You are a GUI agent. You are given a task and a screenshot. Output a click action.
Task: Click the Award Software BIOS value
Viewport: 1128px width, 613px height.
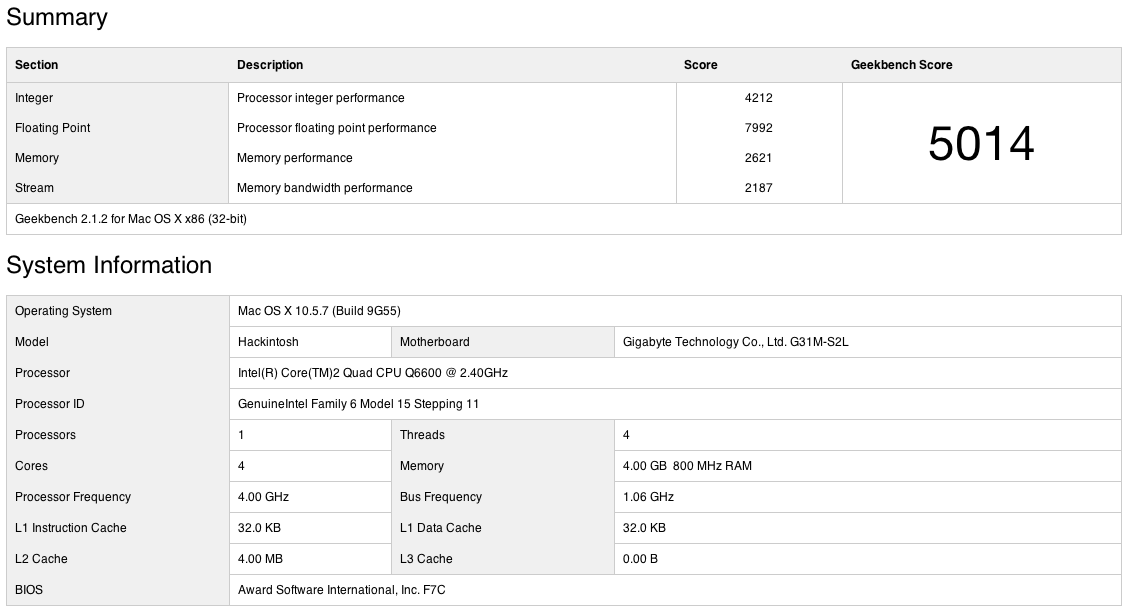tap(341, 590)
